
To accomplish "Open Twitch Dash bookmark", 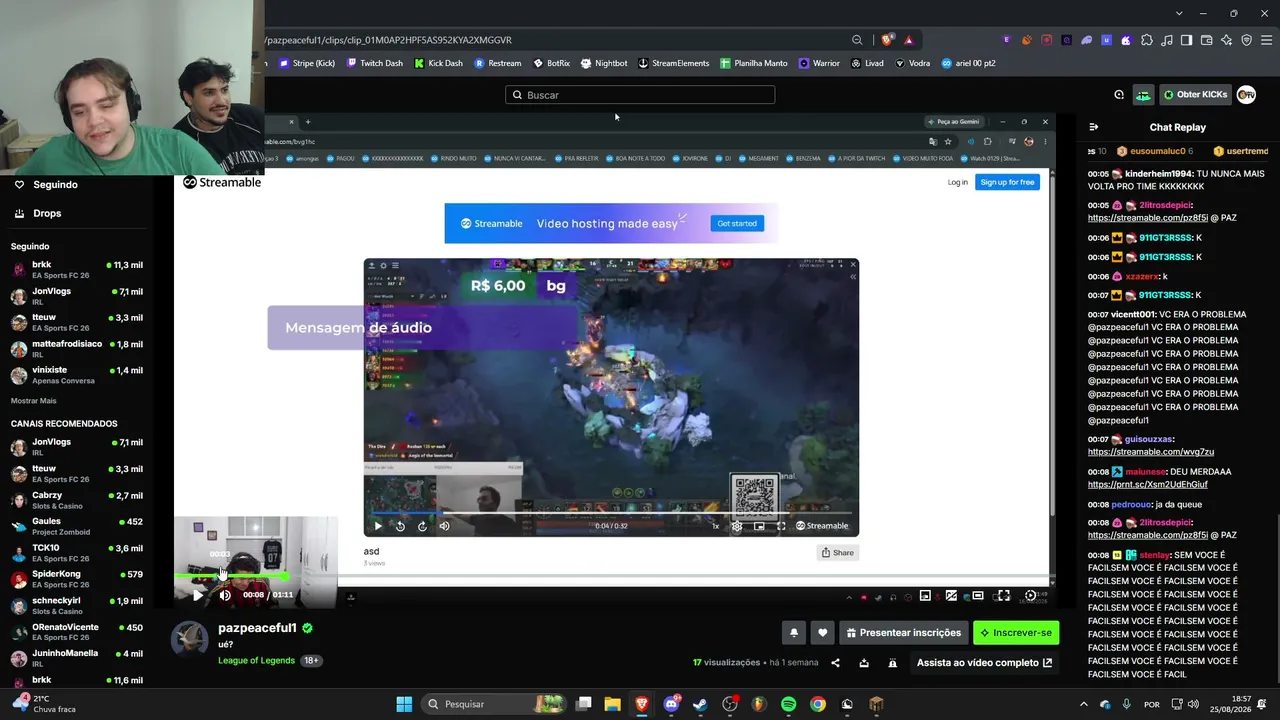I will pos(375,63).
